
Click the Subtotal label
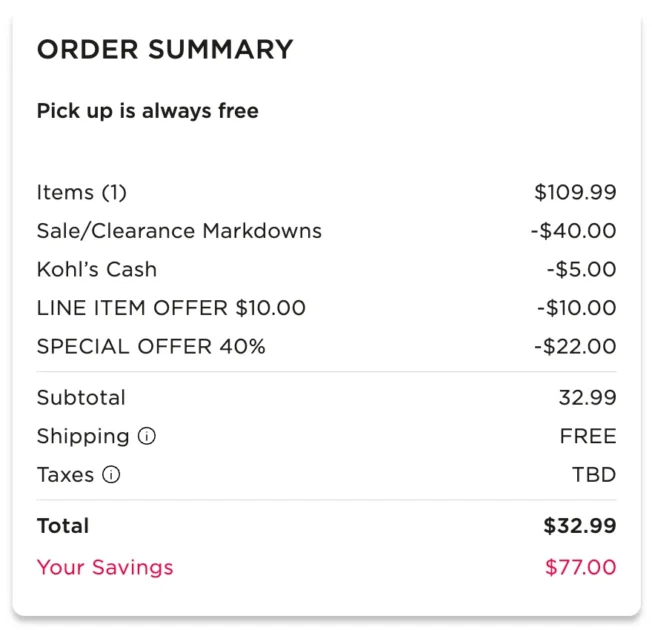(81, 398)
